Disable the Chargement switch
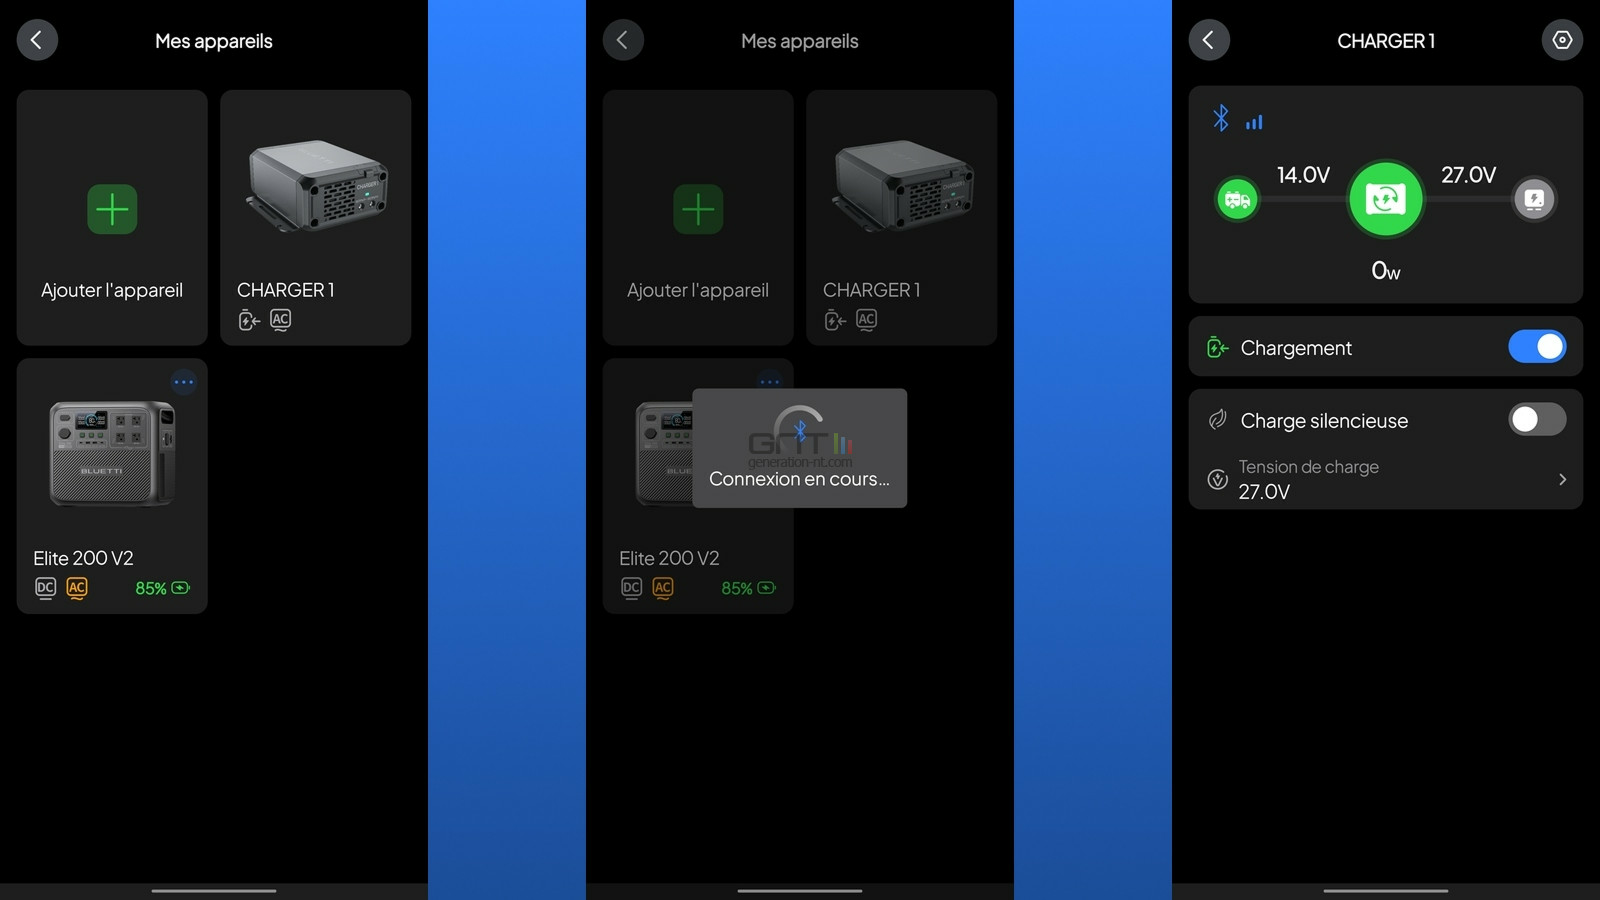The image size is (1600, 900). (1536, 347)
